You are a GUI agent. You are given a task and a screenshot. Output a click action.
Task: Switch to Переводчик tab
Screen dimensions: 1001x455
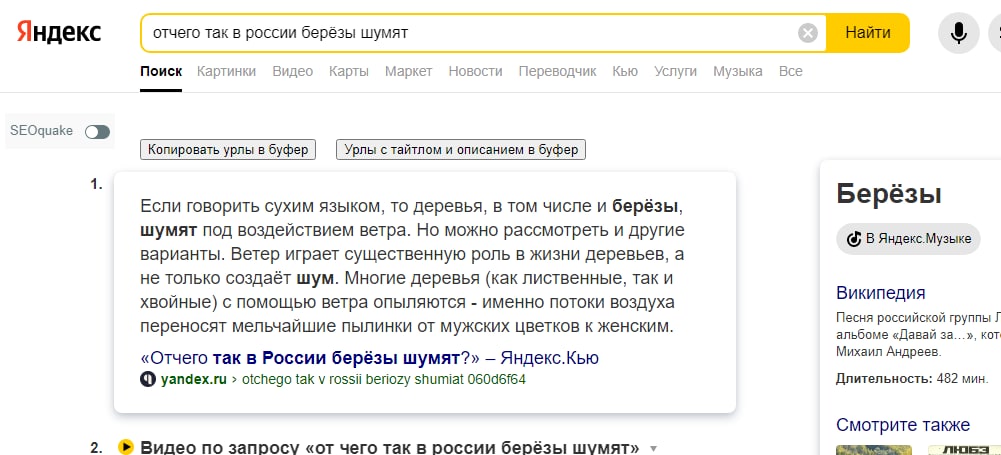coord(557,71)
